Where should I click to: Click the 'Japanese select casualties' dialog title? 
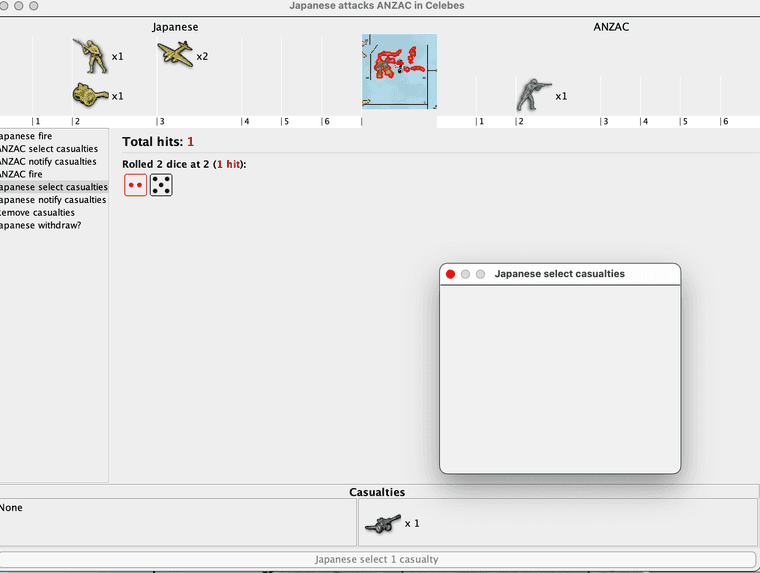[x=560, y=274]
